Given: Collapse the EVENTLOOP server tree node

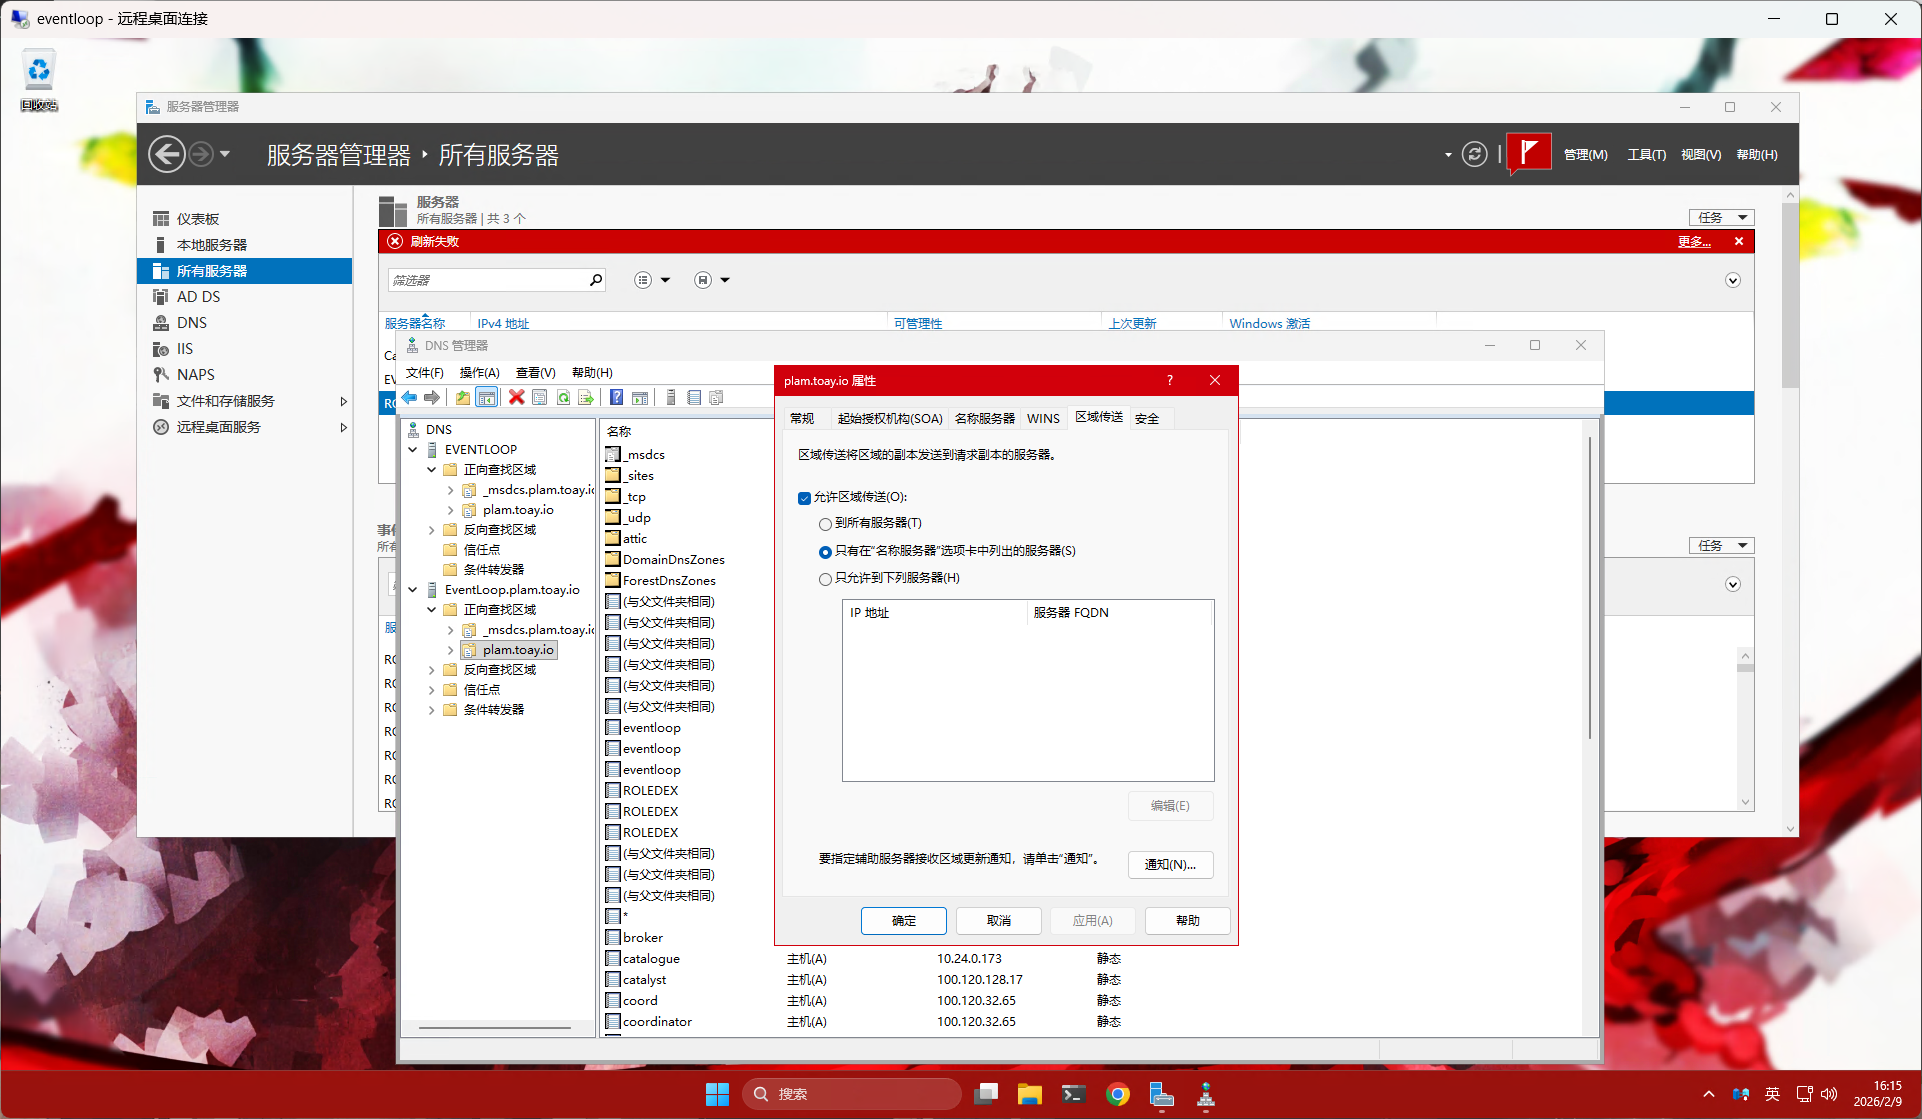Looking at the screenshot, I should tap(413, 450).
